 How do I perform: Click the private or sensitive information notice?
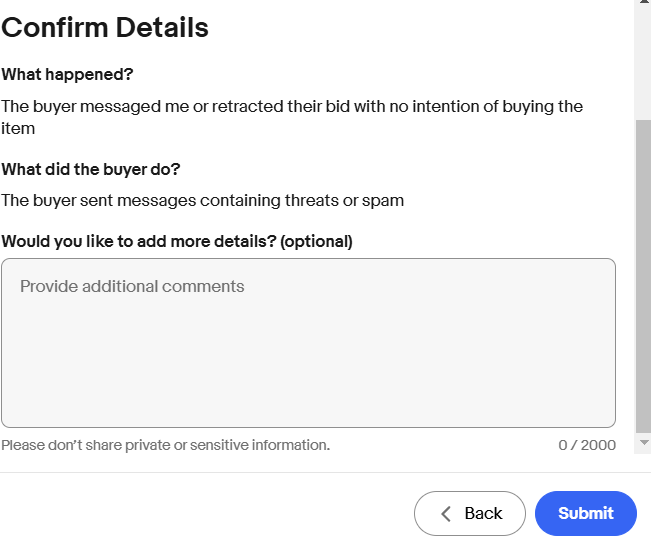165,445
